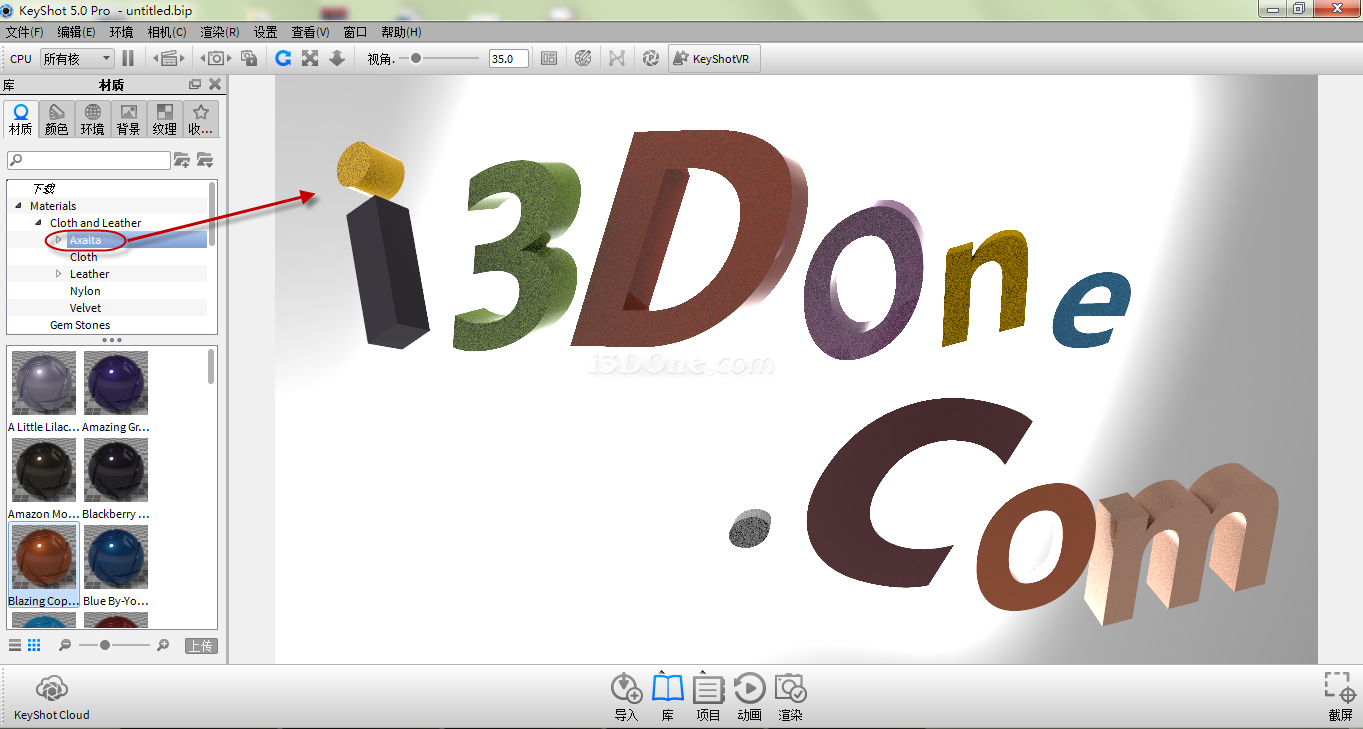Switch library to list view
The height and width of the screenshot is (729, 1363).
point(15,646)
